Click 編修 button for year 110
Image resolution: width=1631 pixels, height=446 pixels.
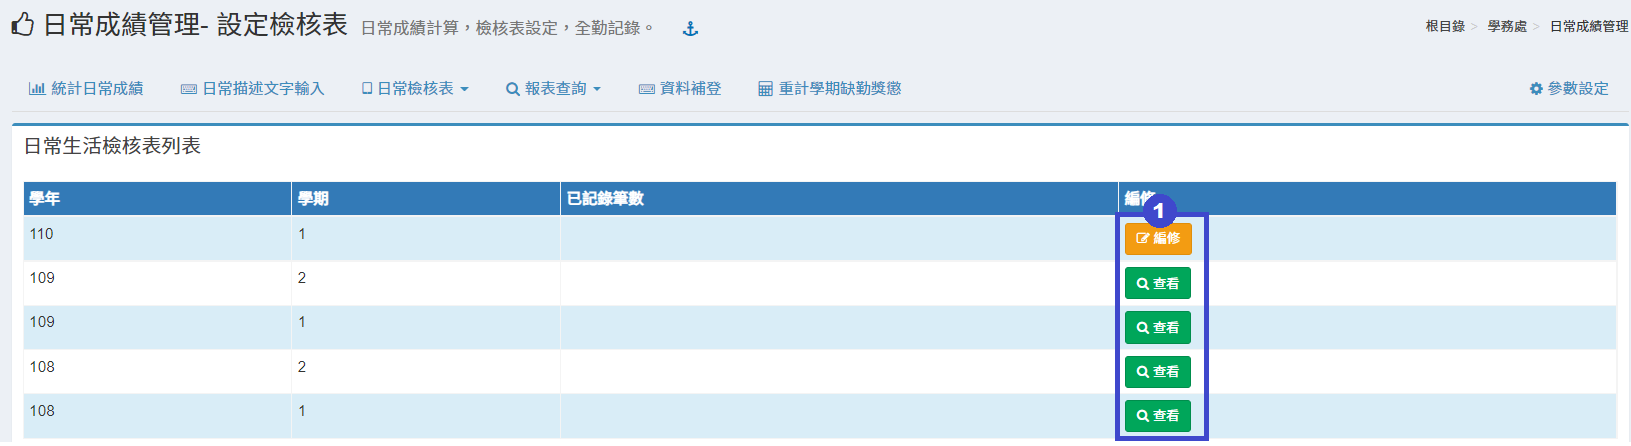[x=1158, y=239]
